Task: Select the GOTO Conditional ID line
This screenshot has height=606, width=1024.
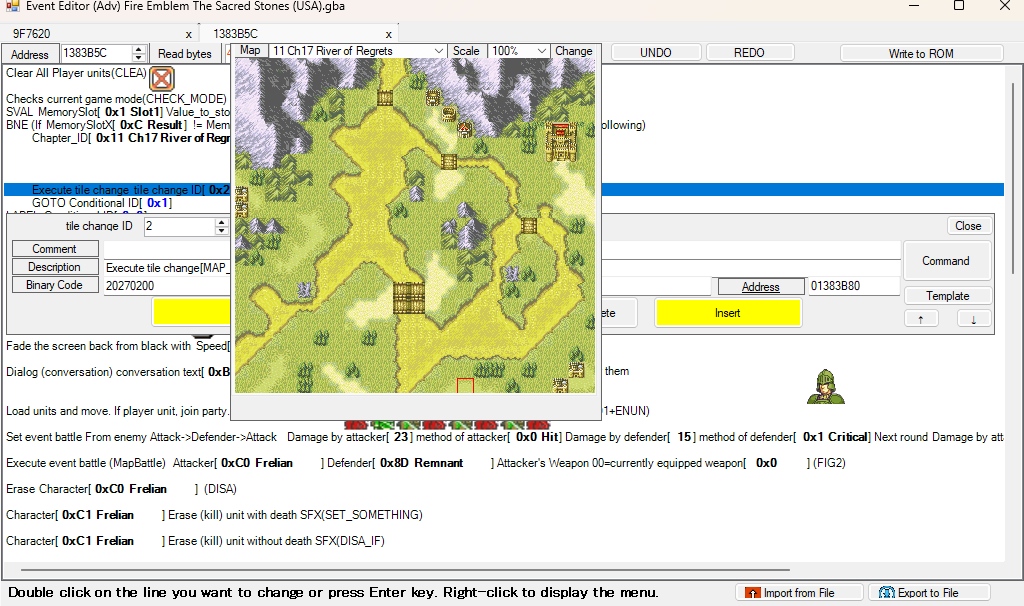Action: [102, 203]
